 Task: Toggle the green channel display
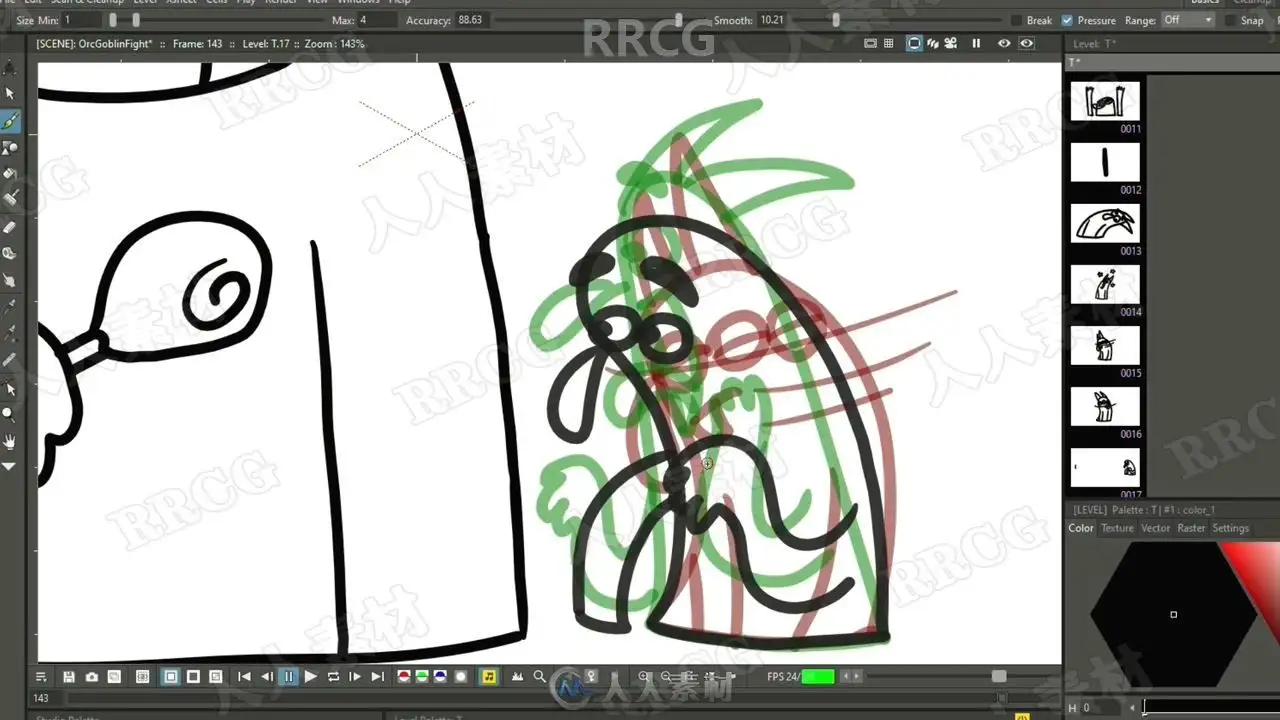(422, 677)
